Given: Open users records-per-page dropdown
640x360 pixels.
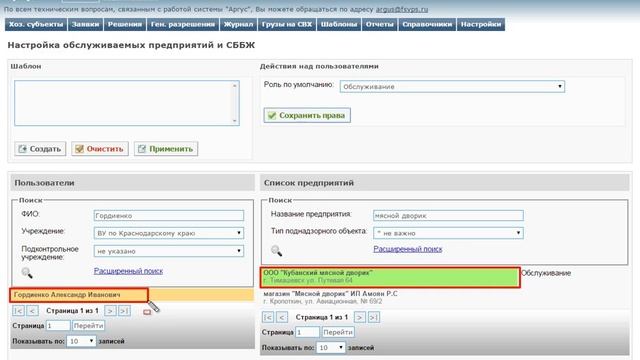Looking at the screenshot, I should pyautogui.click(x=81, y=341).
